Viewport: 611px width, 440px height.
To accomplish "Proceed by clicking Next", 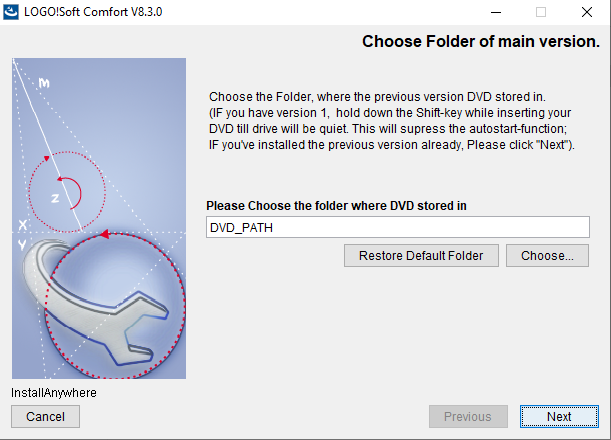I will click(x=559, y=416).
